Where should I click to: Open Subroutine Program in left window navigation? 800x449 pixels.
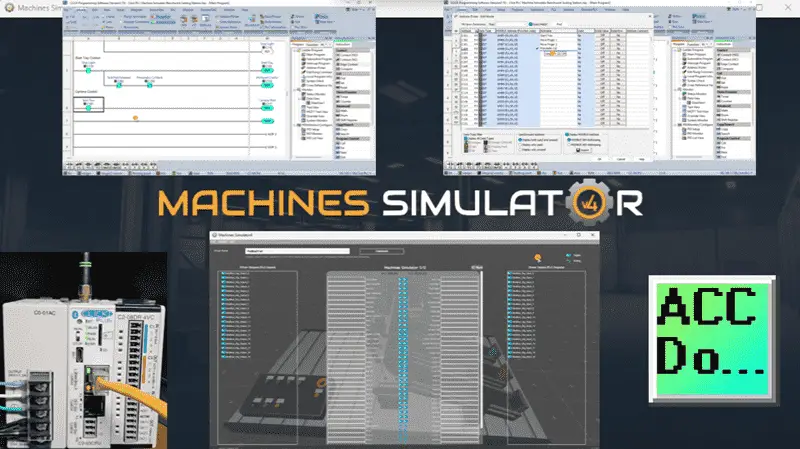coord(319,59)
